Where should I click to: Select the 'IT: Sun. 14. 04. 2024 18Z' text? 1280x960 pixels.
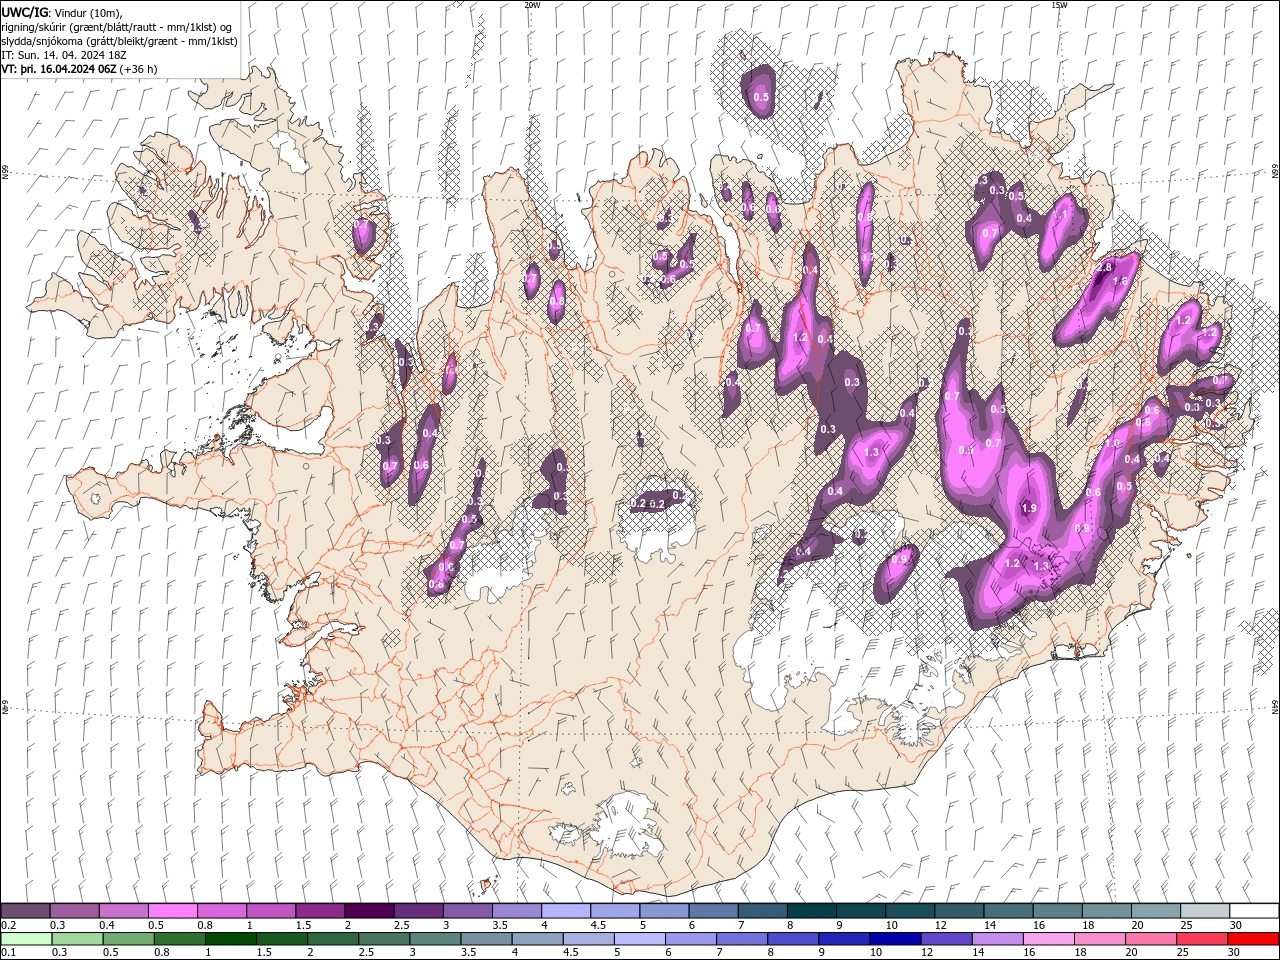click(64, 55)
